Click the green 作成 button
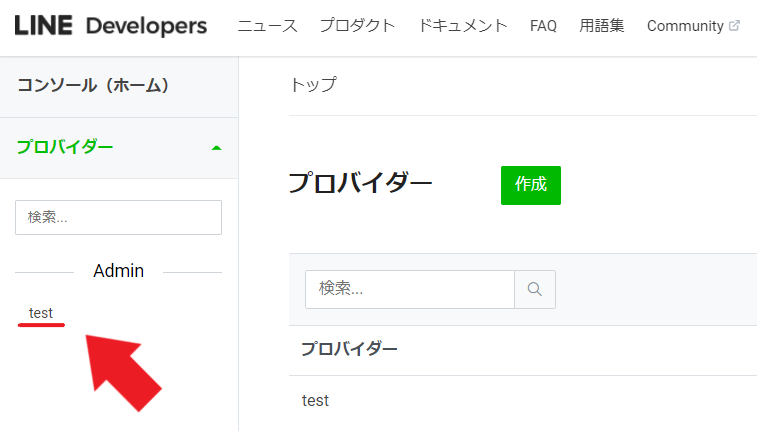The height and width of the screenshot is (431, 757). coord(531,185)
